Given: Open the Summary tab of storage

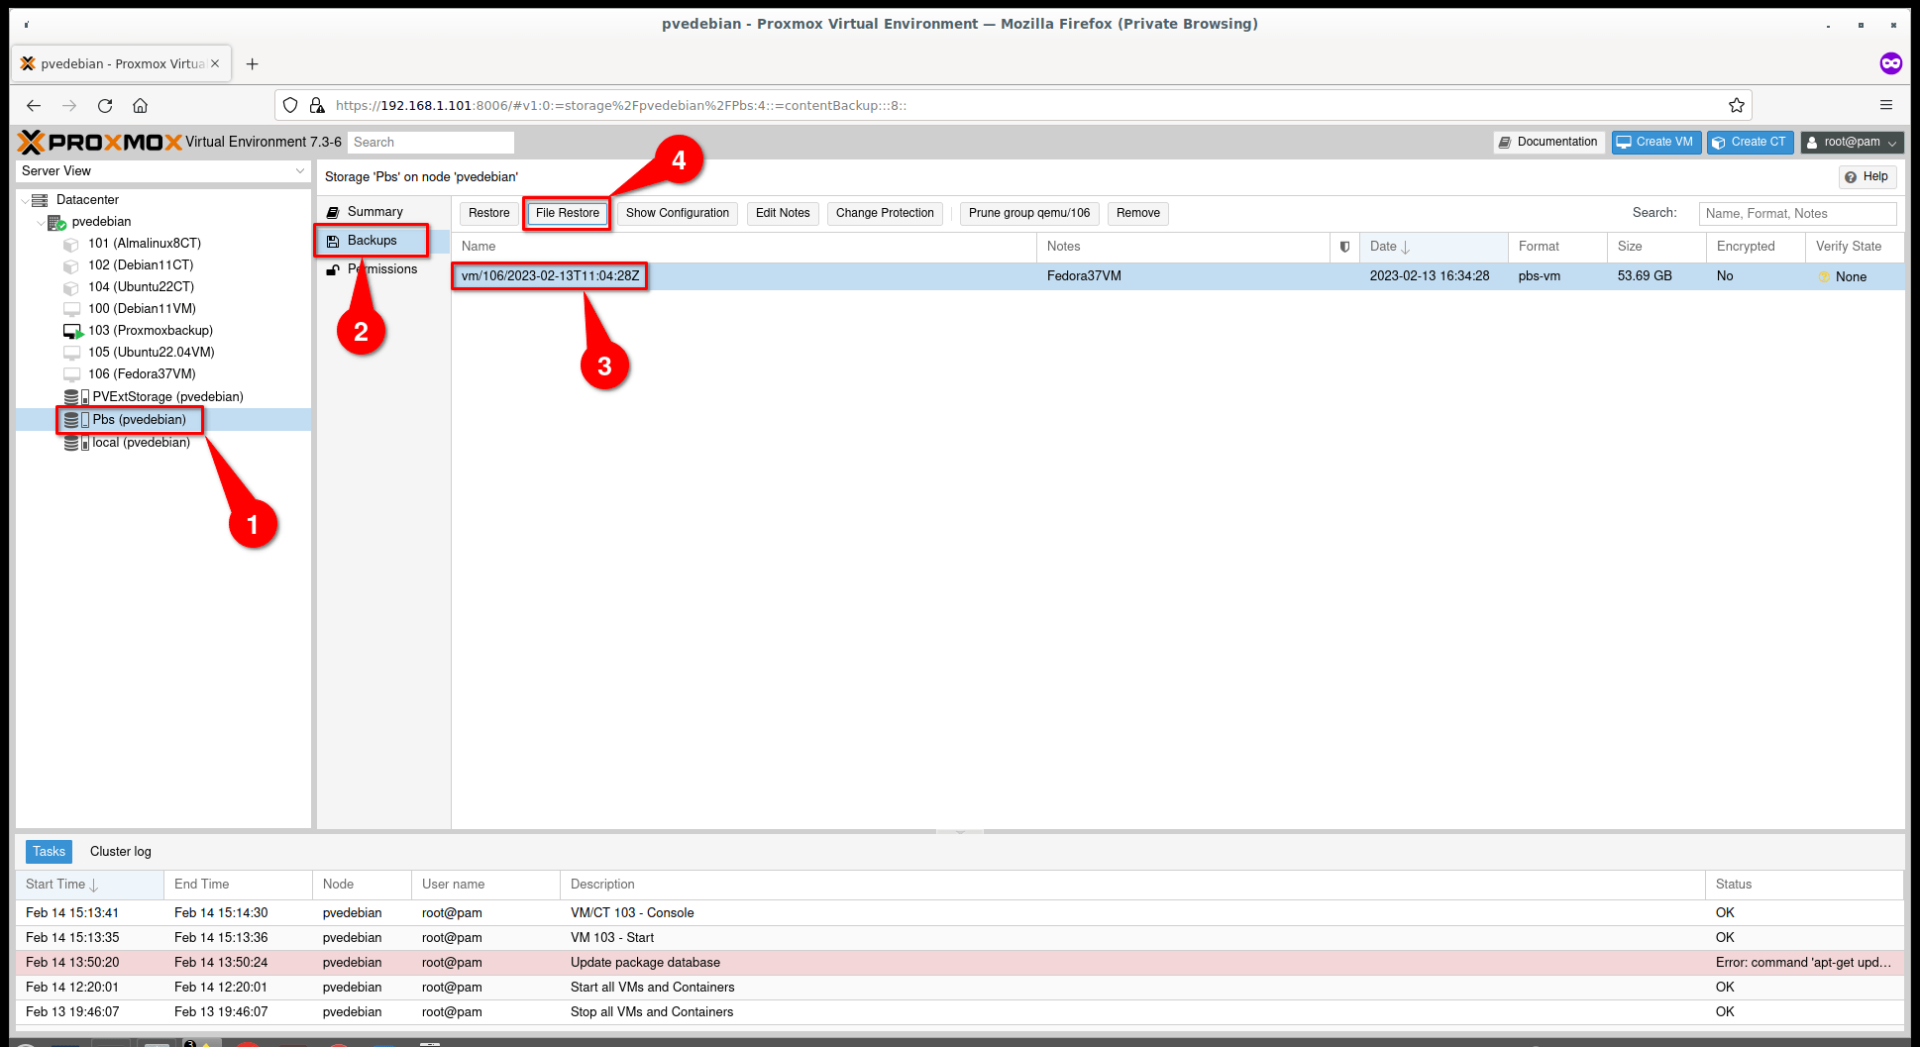Looking at the screenshot, I should pos(375,212).
